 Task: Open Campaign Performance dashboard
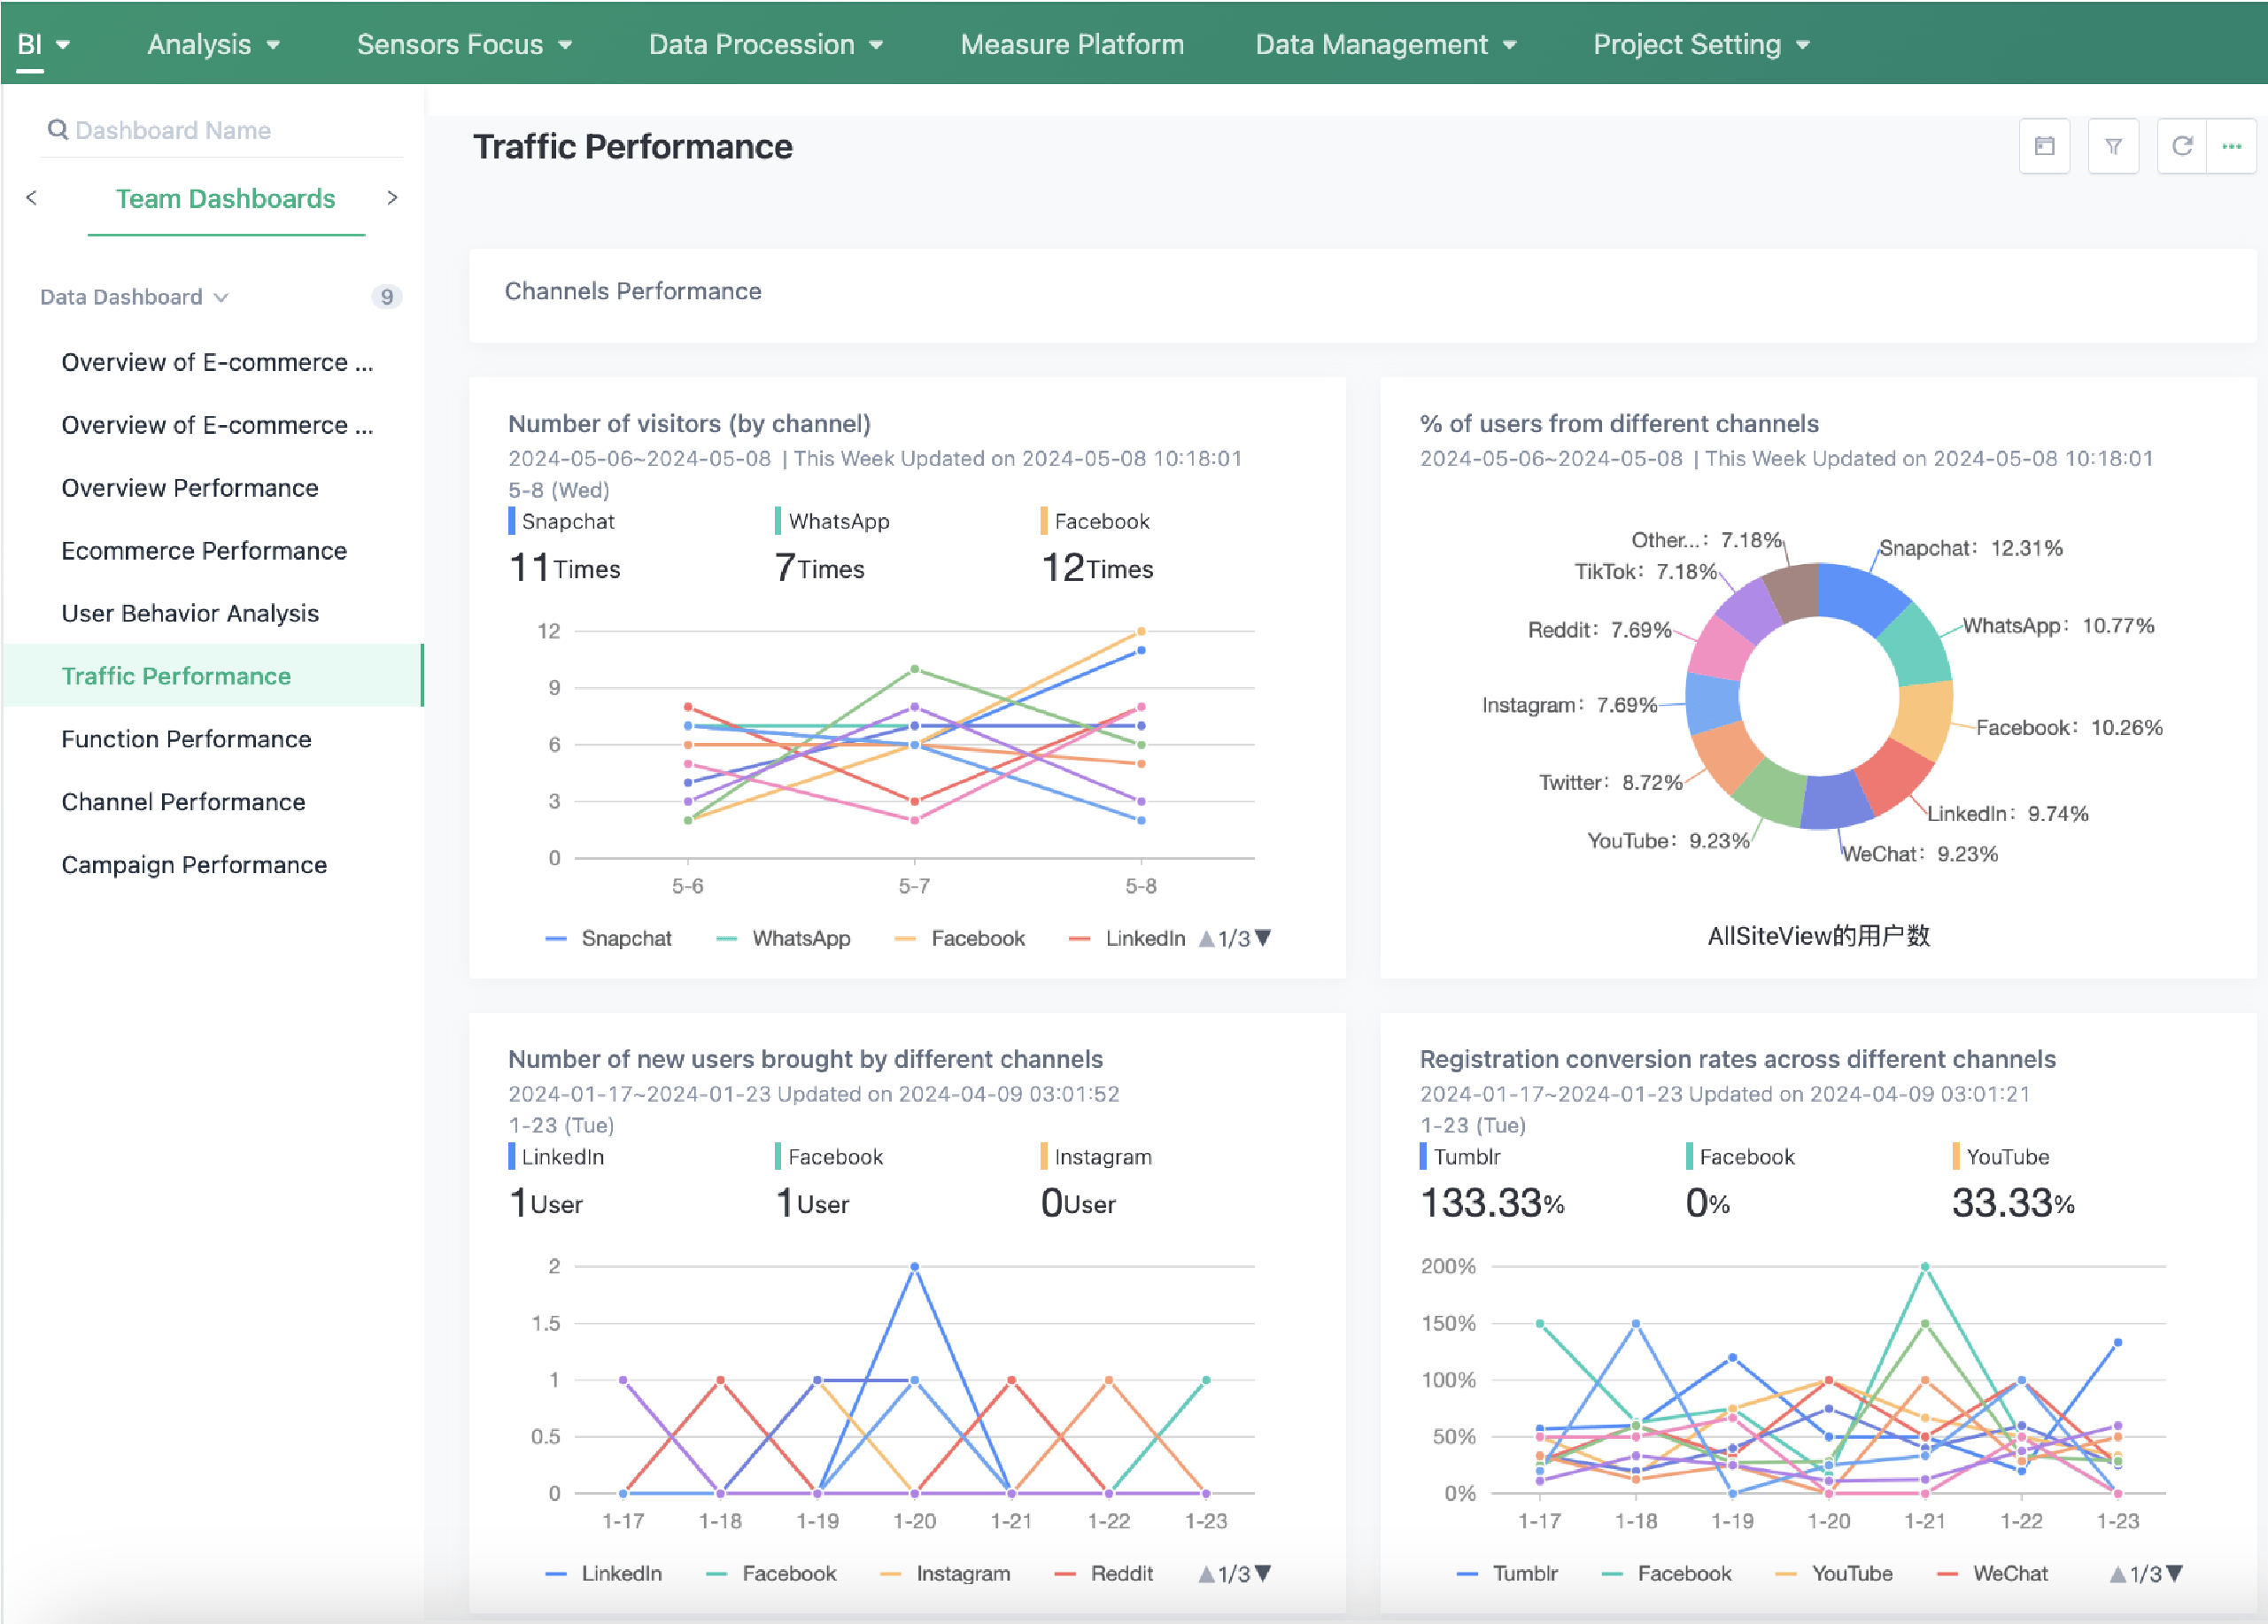[194, 864]
